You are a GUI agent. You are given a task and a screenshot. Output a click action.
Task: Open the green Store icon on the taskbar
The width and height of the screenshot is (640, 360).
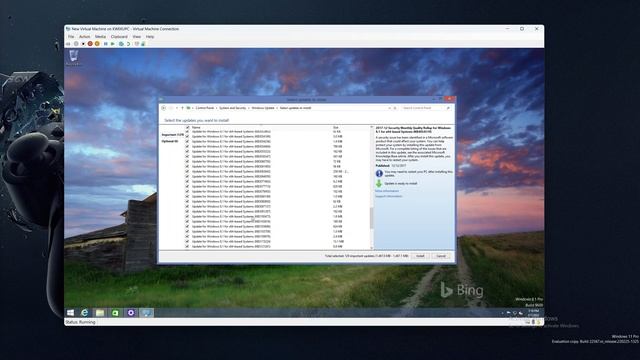pyautogui.click(x=116, y=313)
